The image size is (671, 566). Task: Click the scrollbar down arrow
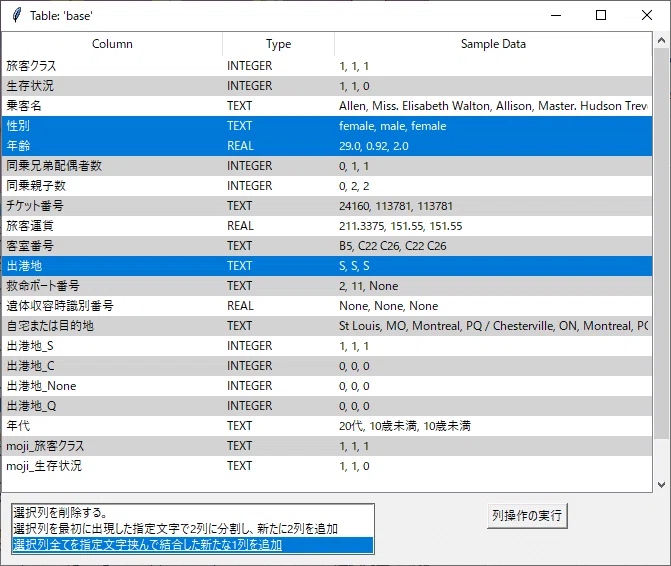tap(661, 485)
